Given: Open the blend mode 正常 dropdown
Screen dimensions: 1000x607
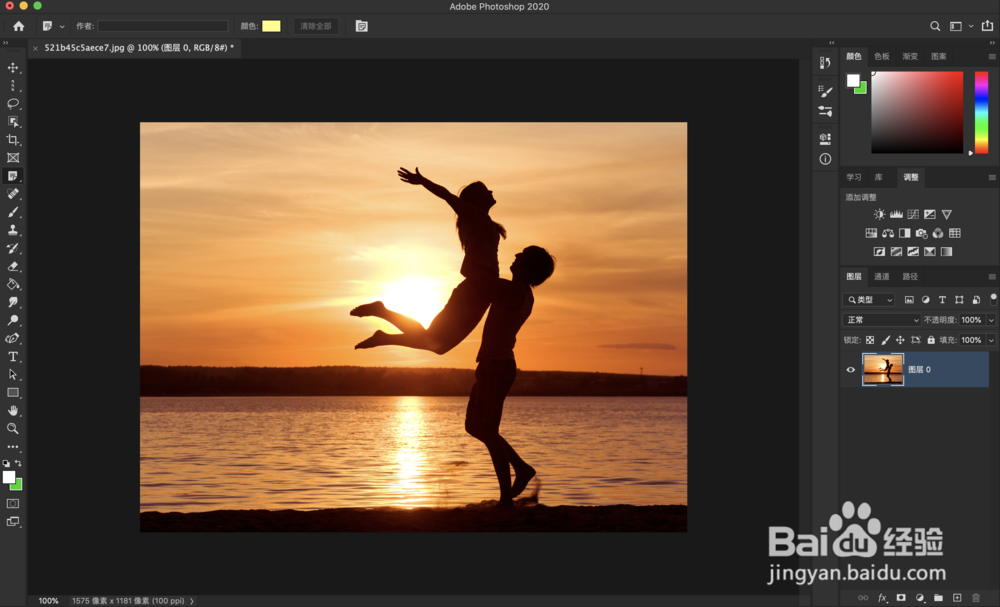Looking at the screenshot, I should (x=881, y=319).
